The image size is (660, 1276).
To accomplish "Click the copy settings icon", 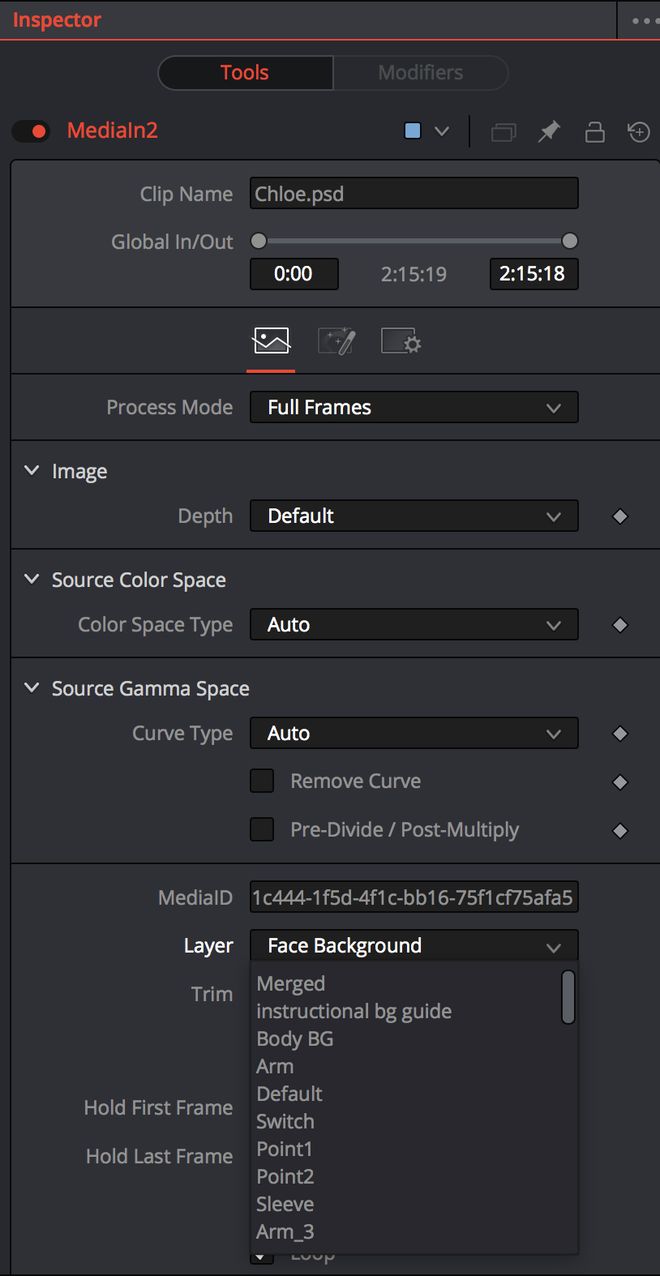I will (x=503, y=131).
